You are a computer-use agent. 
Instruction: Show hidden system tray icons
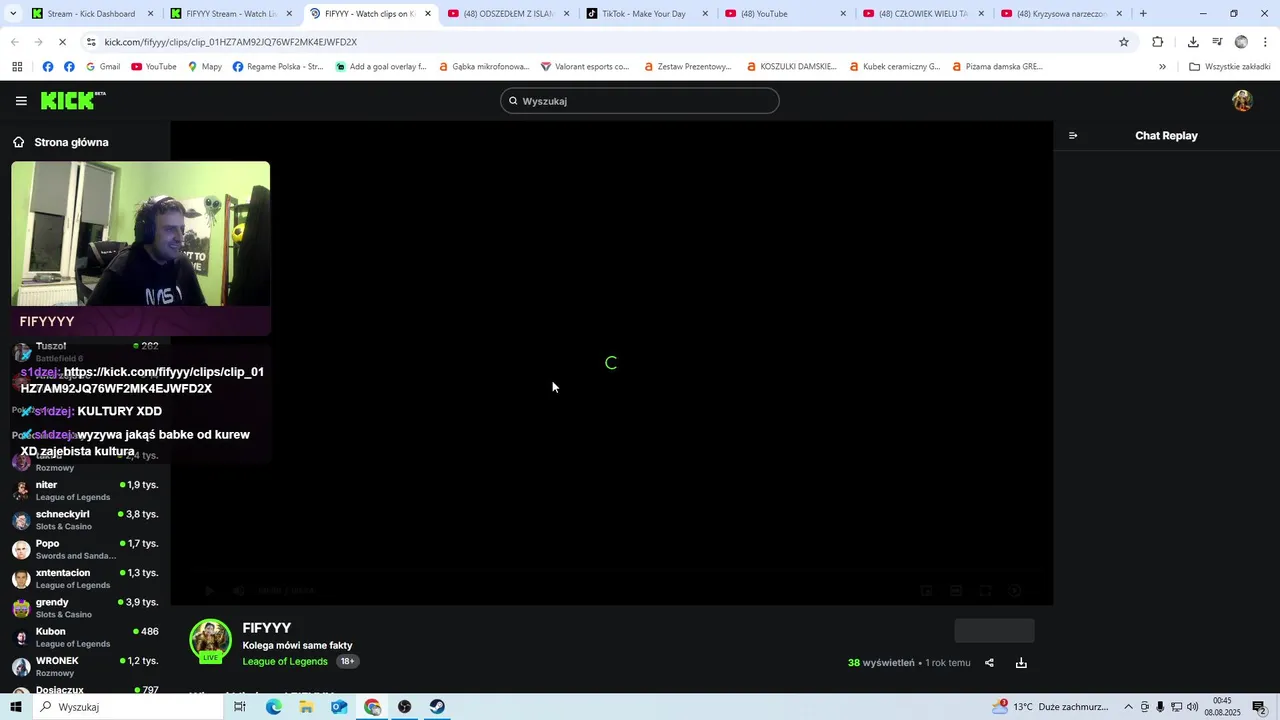[x=1128, y=707]
